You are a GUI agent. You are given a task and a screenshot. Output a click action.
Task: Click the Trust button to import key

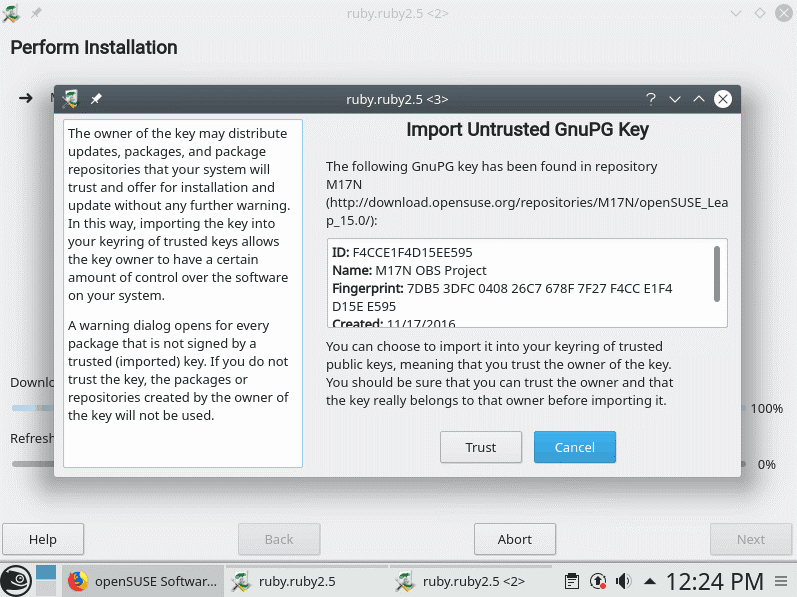[481, 447]
